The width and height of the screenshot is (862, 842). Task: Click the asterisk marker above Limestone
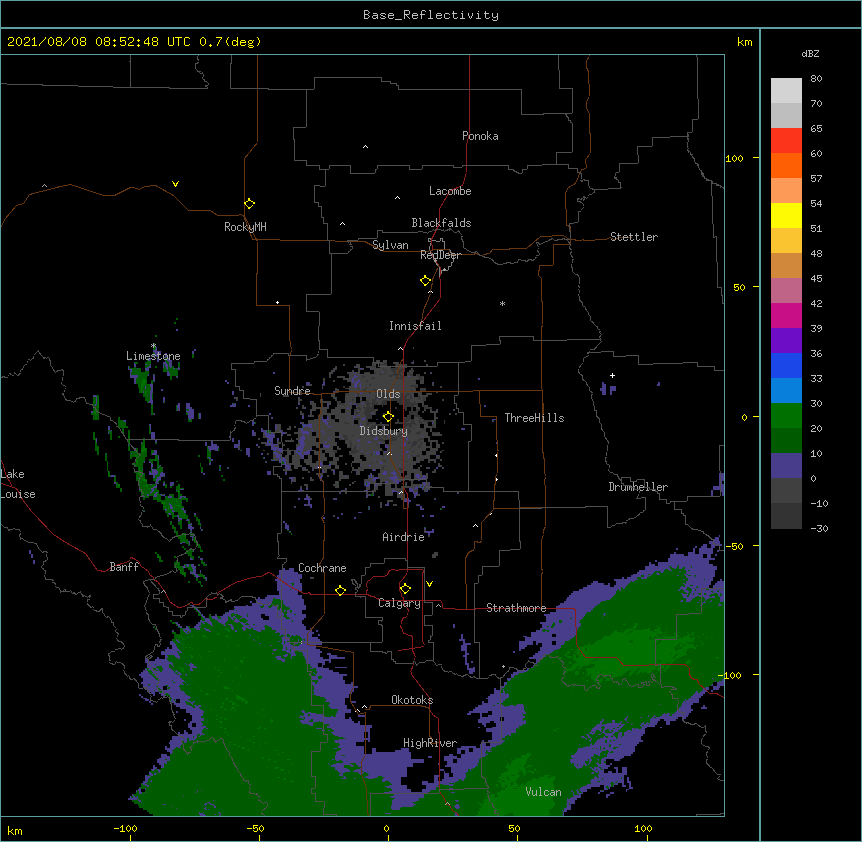153,346
